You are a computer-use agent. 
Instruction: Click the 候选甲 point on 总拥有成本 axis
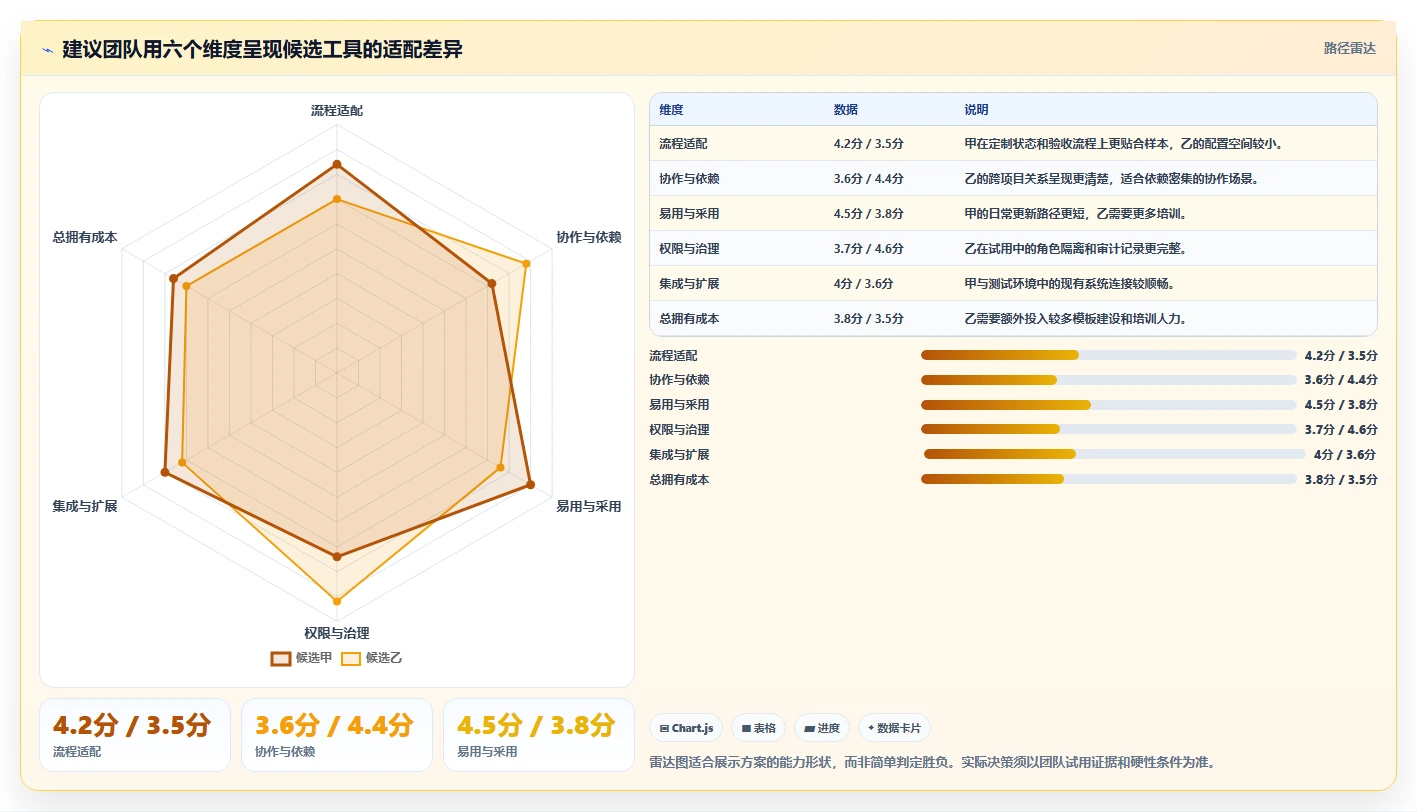click(174, 278)
